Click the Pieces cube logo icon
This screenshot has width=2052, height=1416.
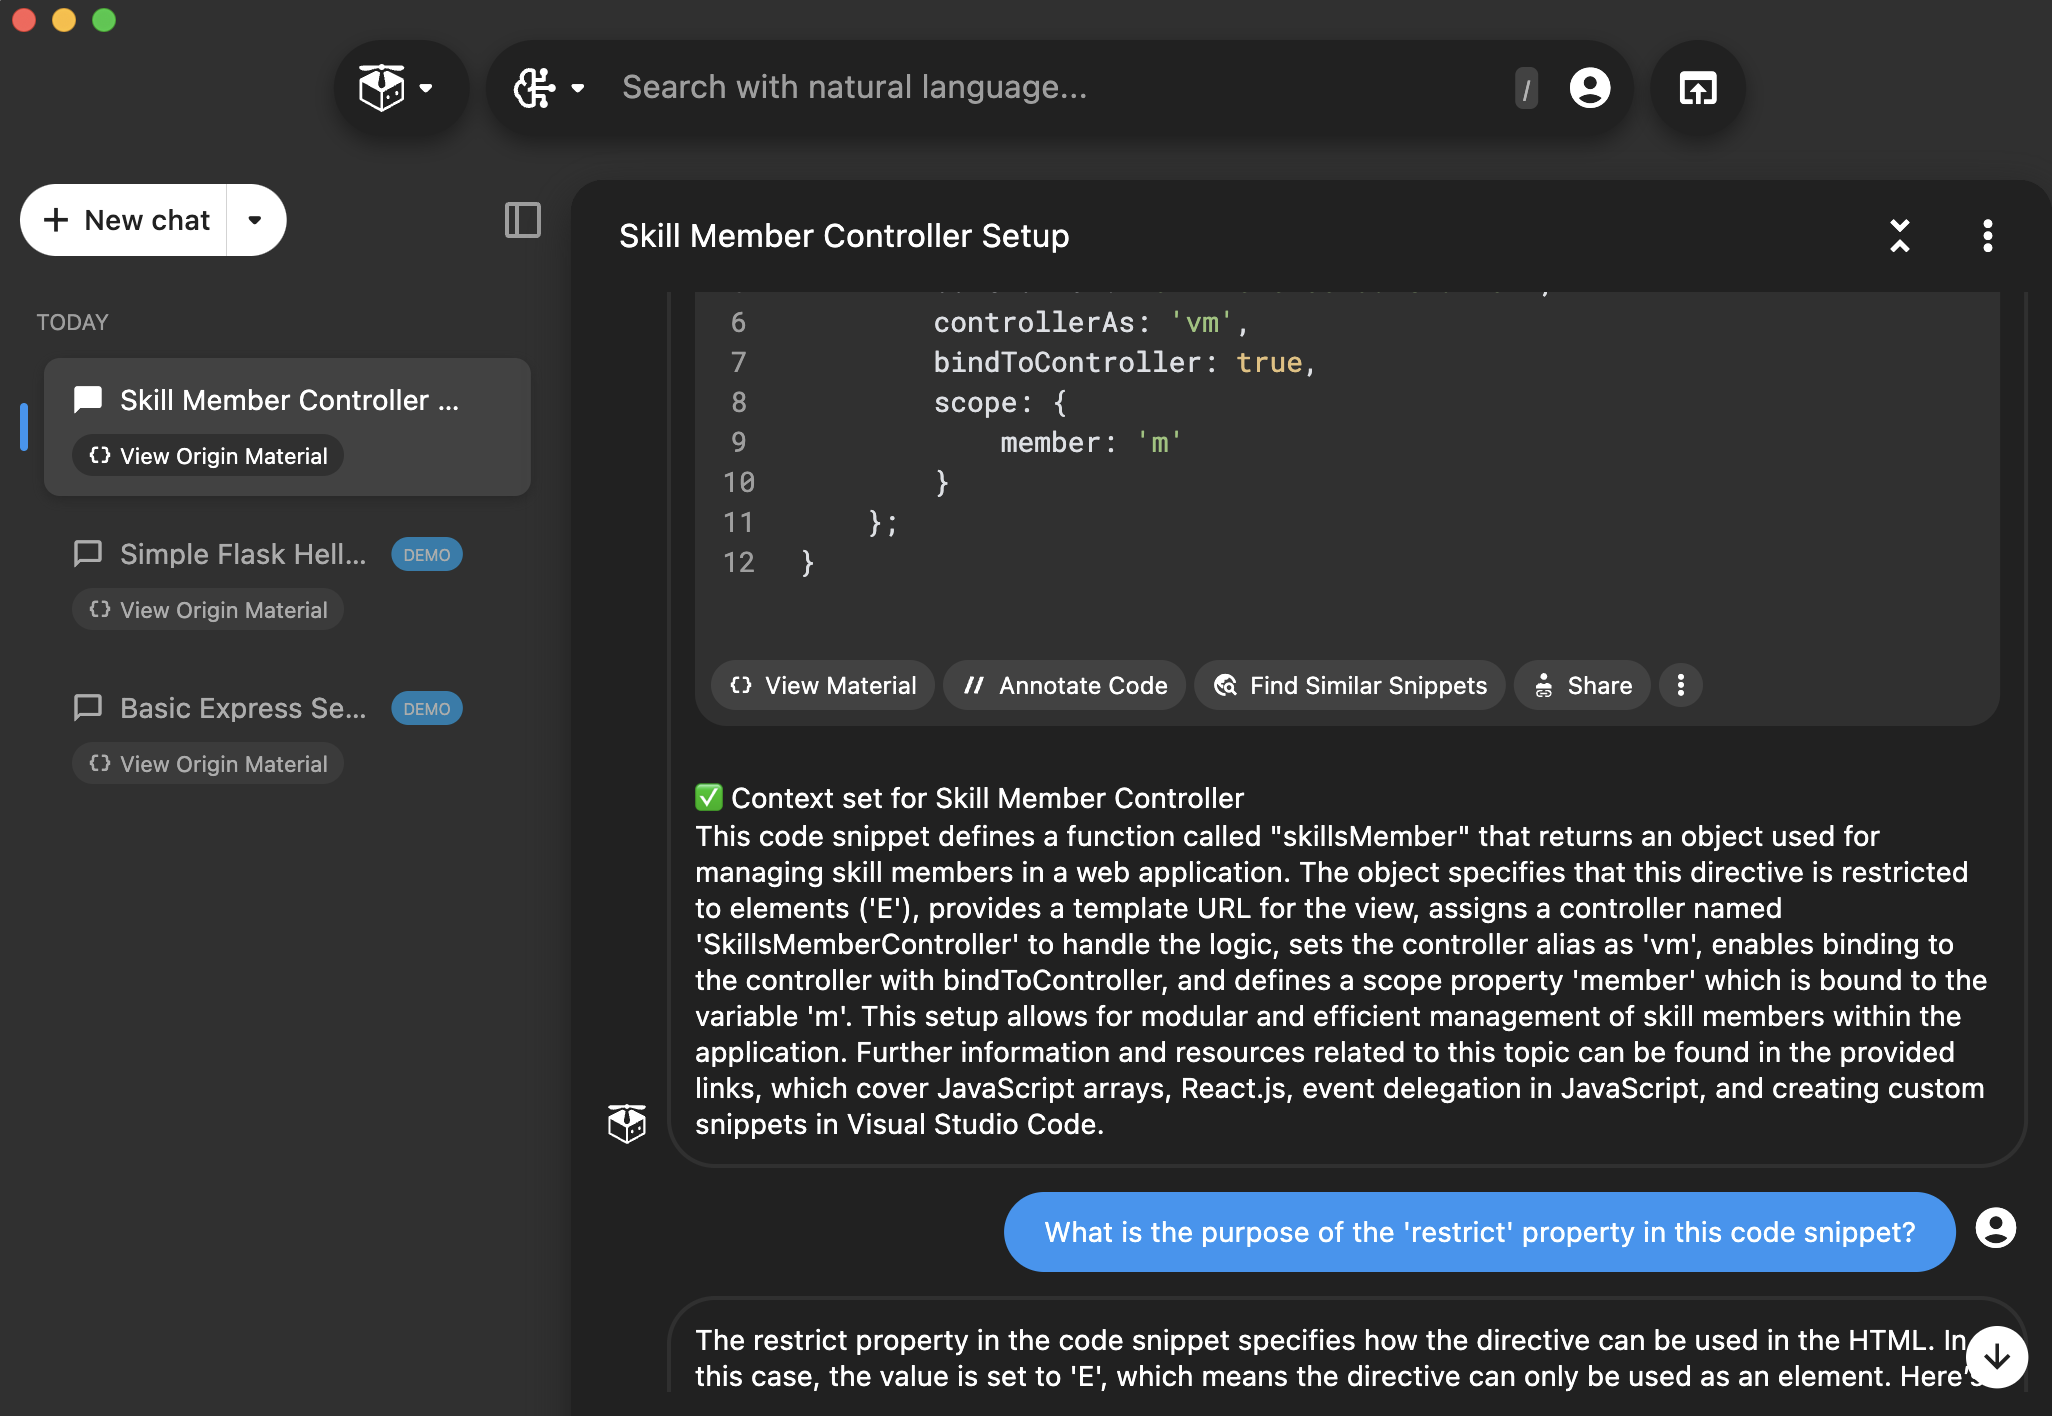(x=382, y=88)
